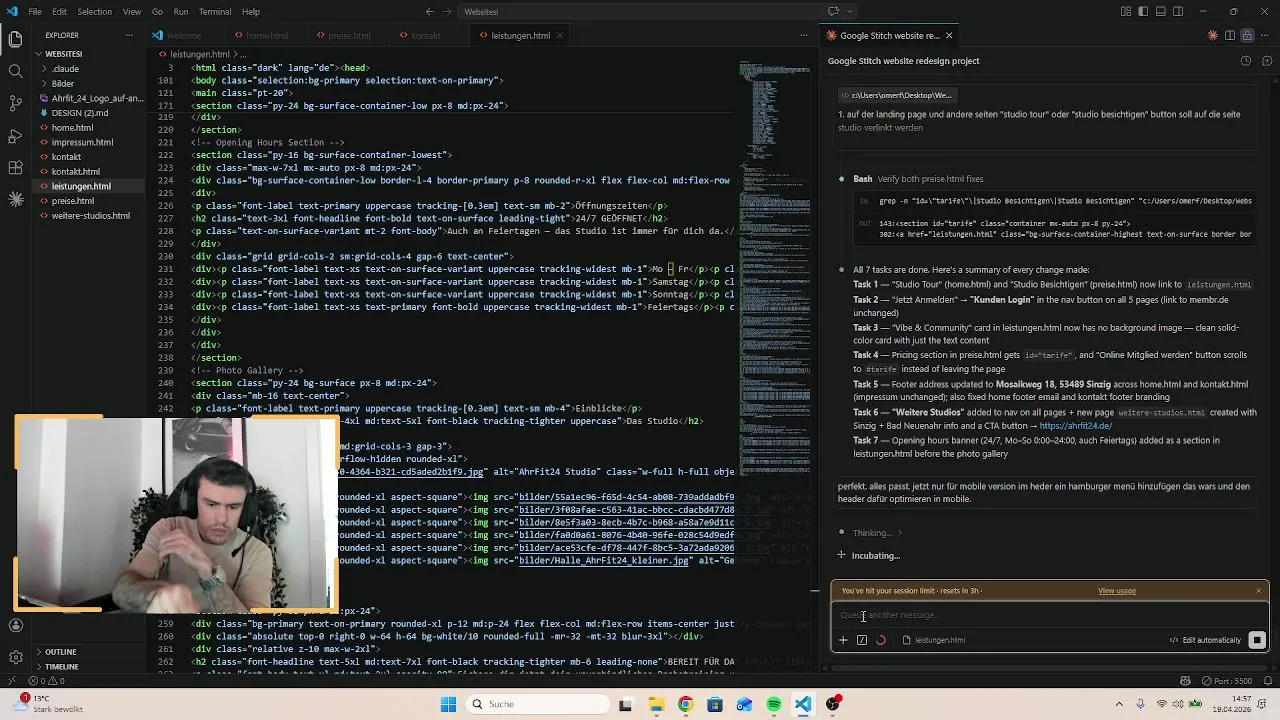This screenshot has width=1280, height=720.
Task: Stop the running Claude response
Action: coord(1257,640)
